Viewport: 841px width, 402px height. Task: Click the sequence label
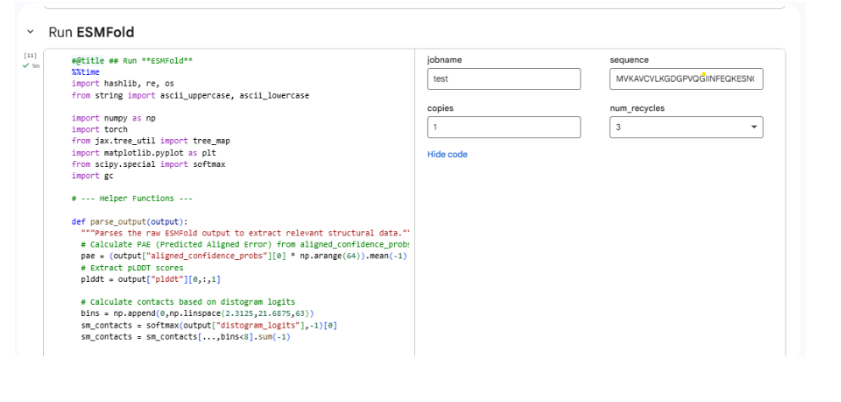pos(629,60)
